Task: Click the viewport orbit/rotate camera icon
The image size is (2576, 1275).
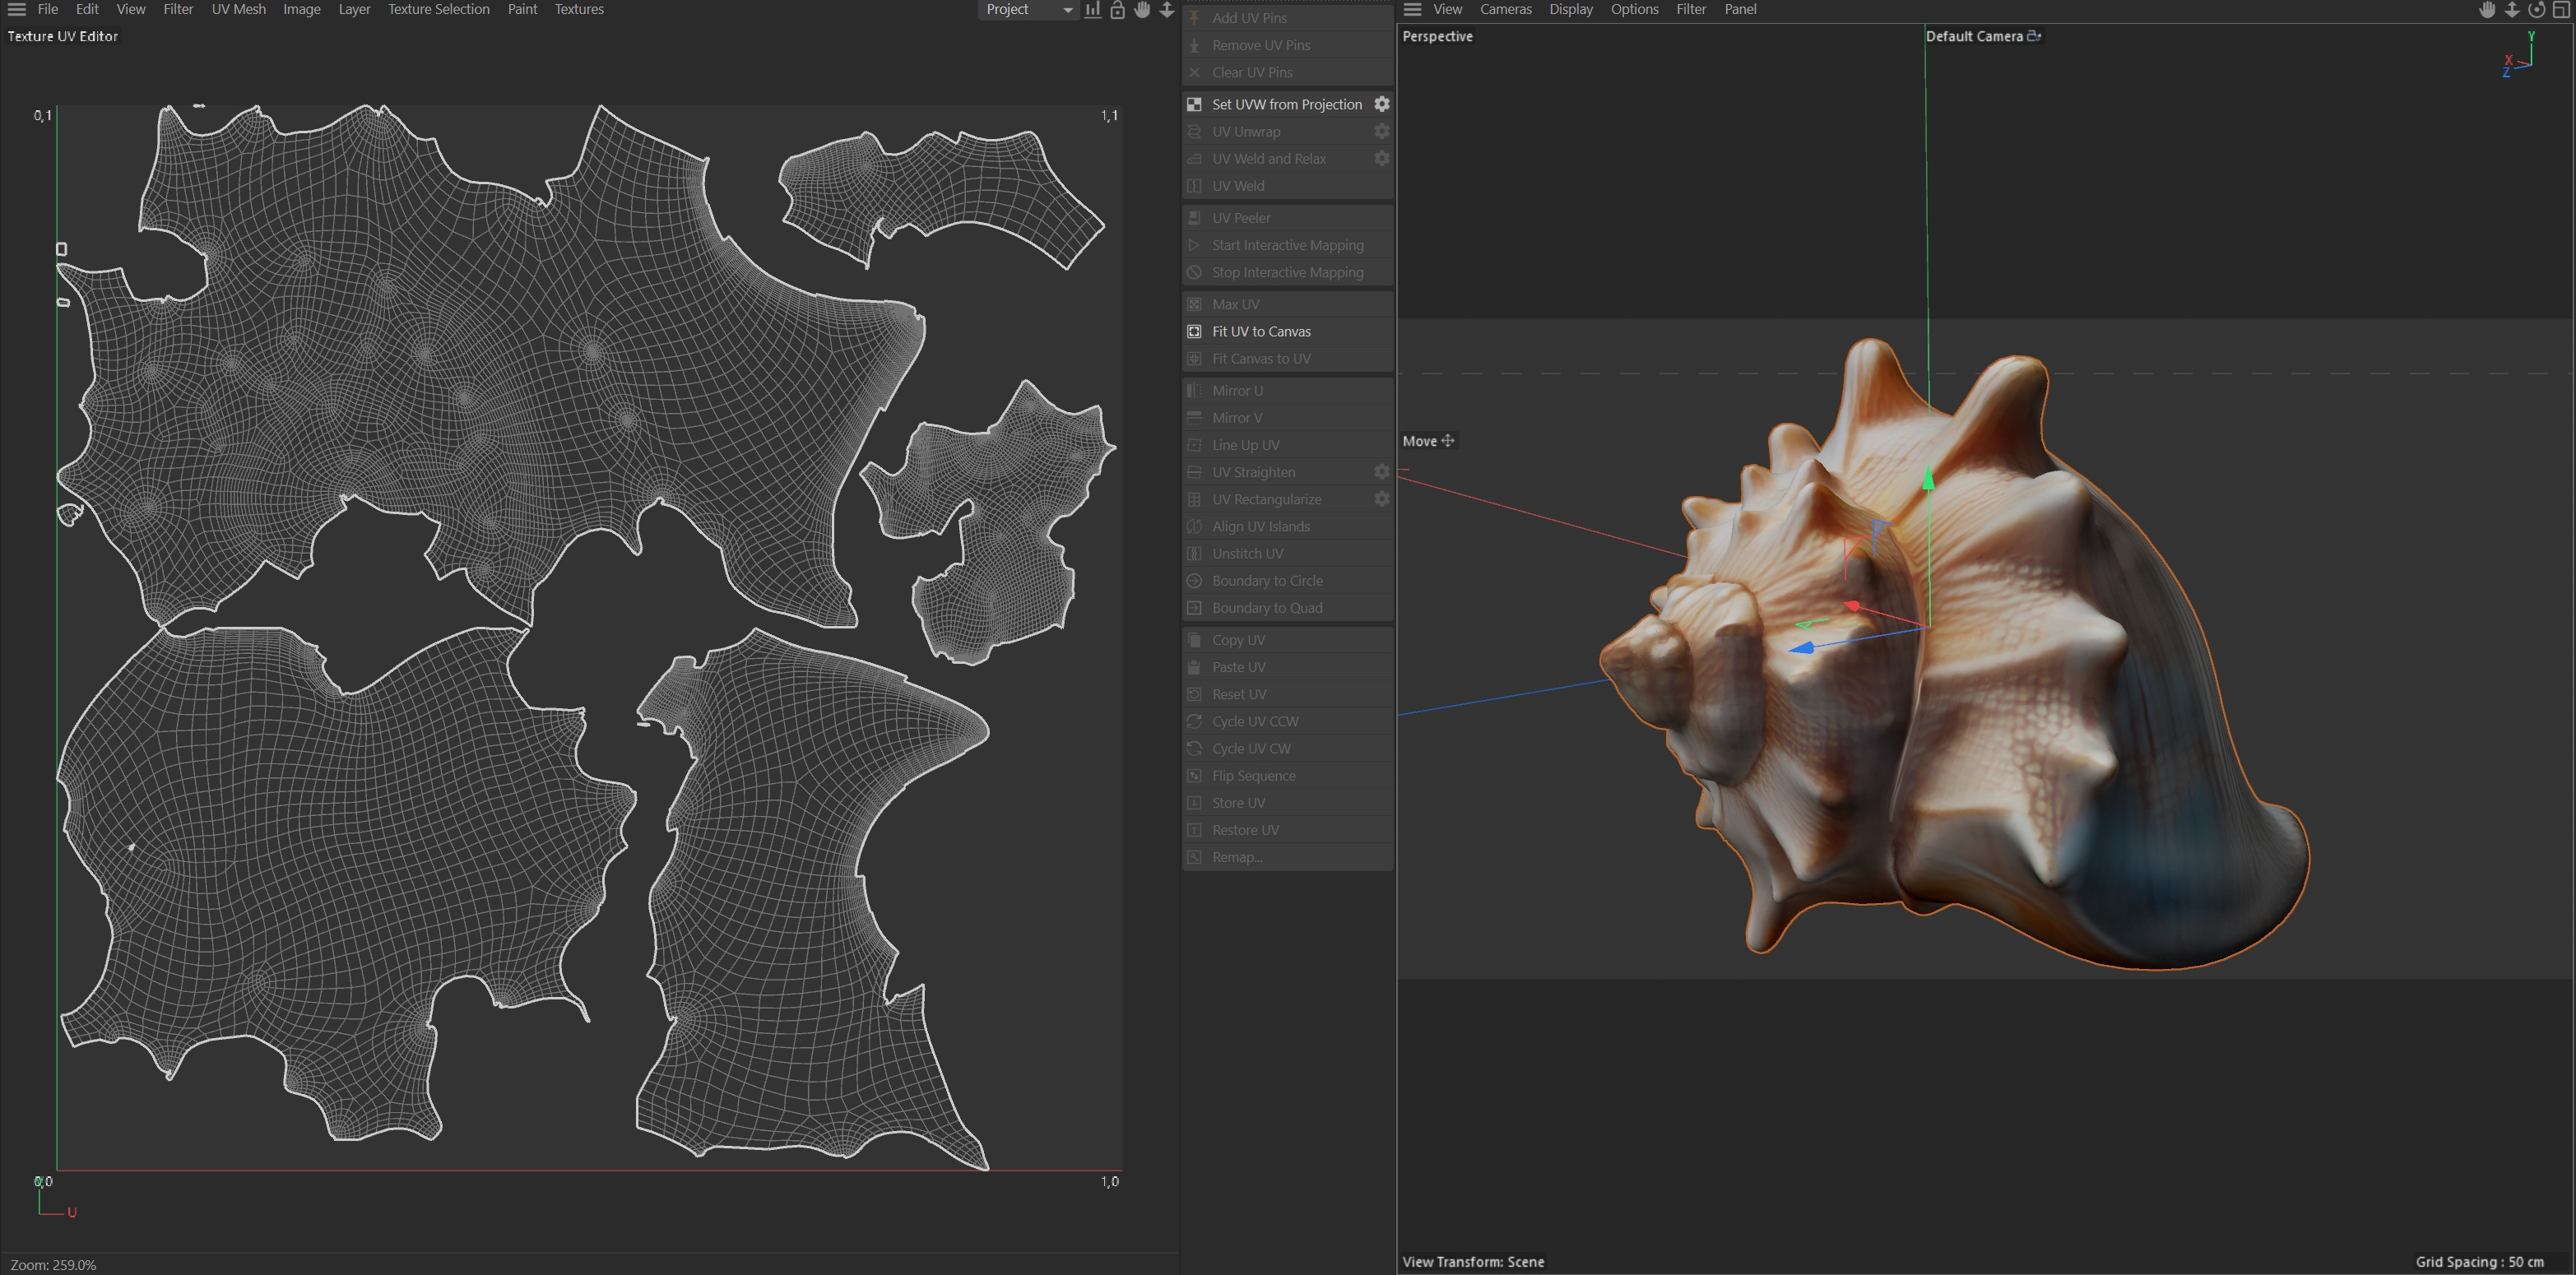Action: pyautogui.click(x=2536, y=10)
